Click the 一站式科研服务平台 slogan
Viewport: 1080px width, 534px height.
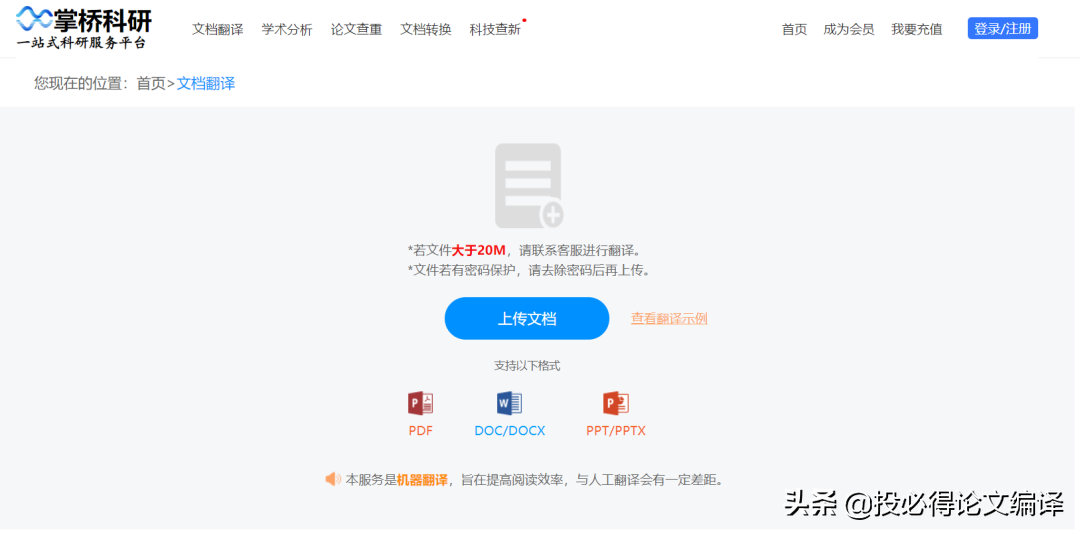[x=81, y=43]
